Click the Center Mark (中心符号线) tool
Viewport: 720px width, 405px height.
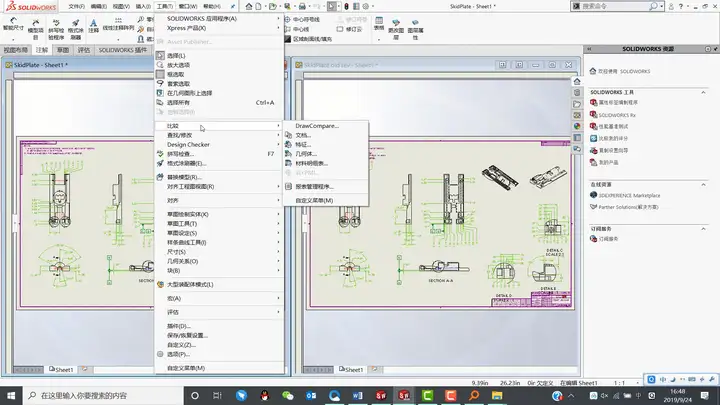[x=302, y=19]
